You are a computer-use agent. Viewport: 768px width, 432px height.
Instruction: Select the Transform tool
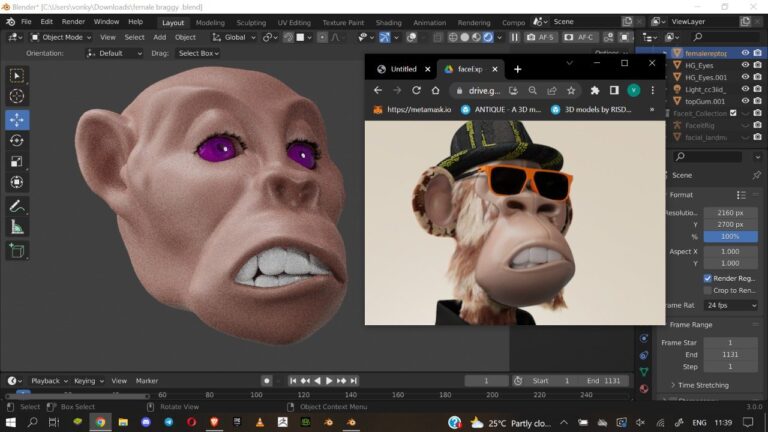[x=17, y=182]
